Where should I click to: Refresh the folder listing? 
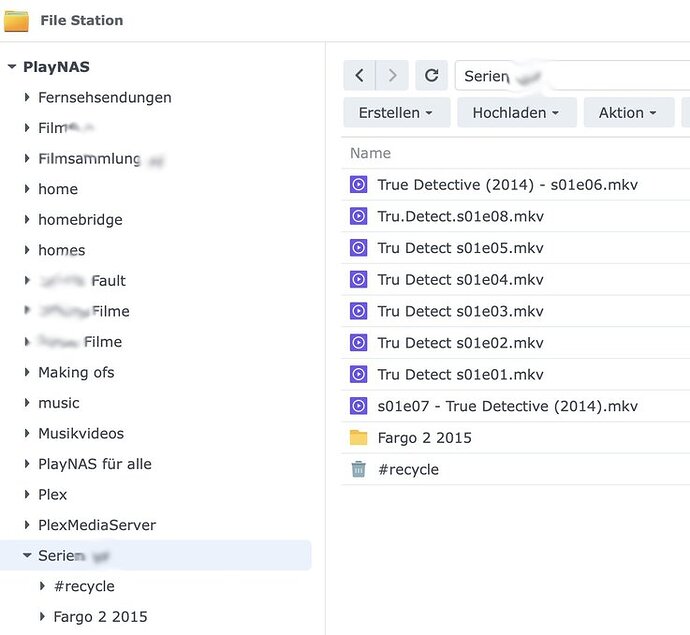[431, 75]
